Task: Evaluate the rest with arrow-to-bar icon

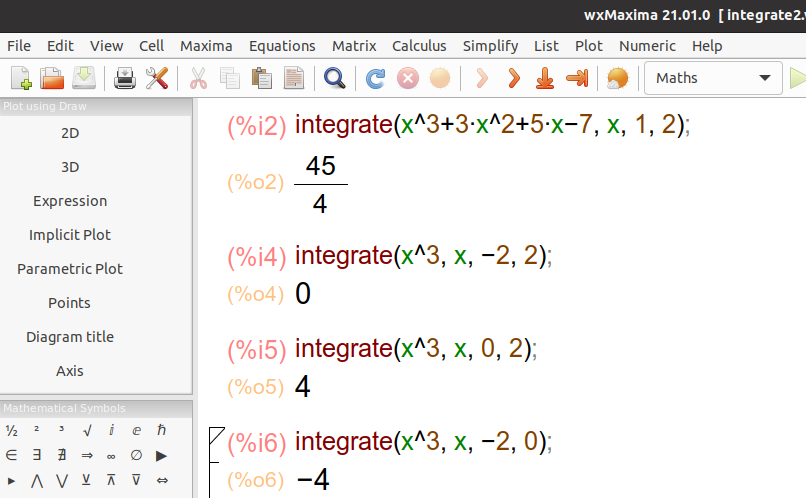Action: [x=577, y=78]
